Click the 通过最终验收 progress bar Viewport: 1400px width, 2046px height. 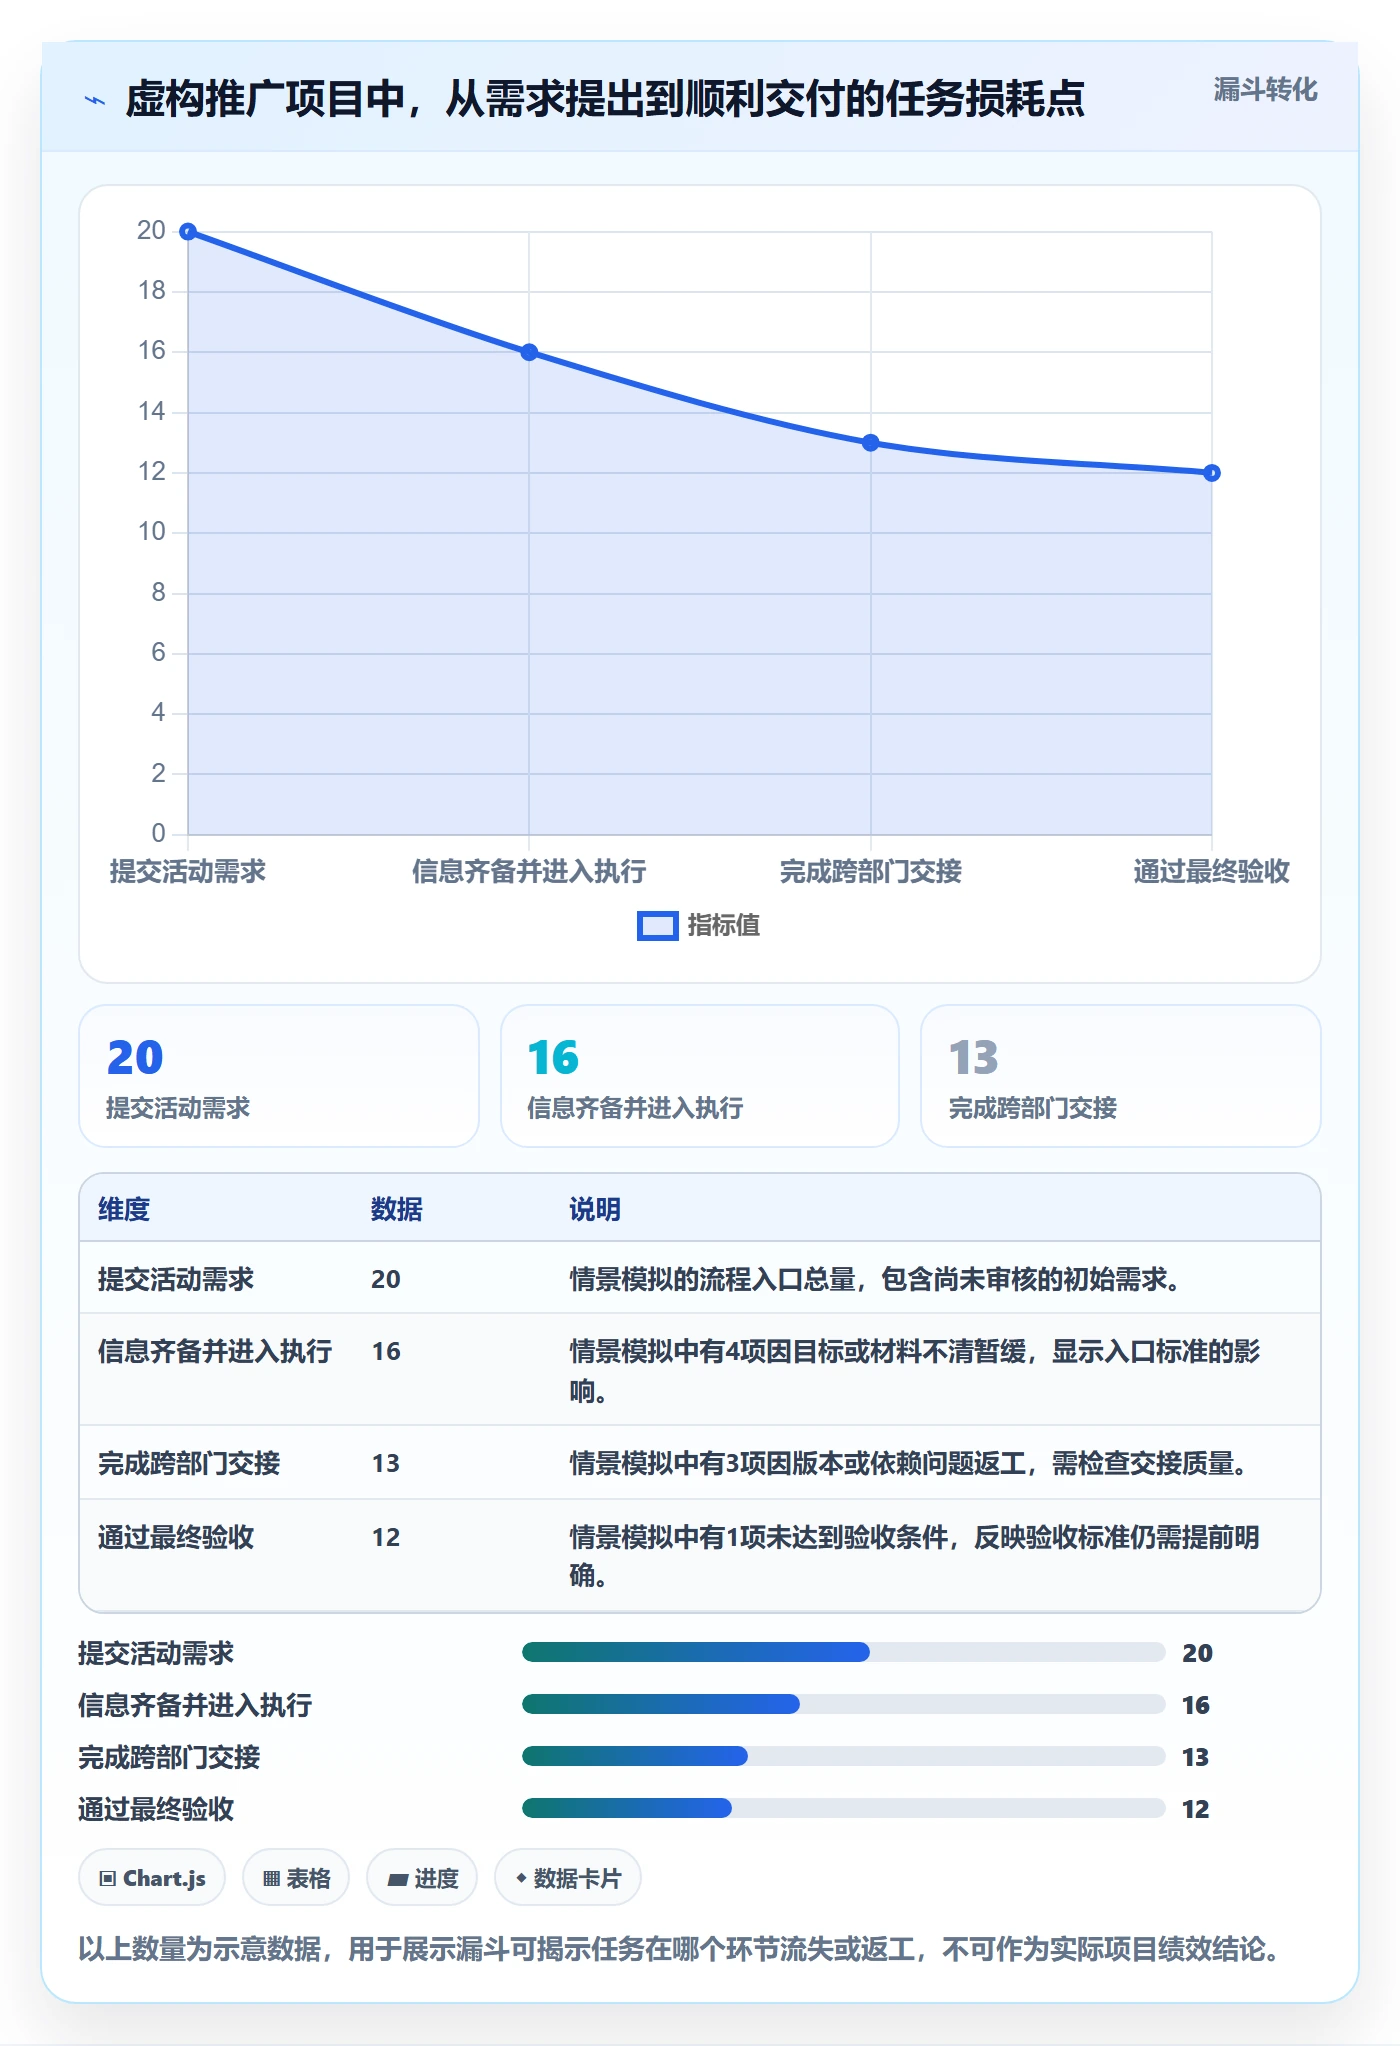click(844, 1808)
